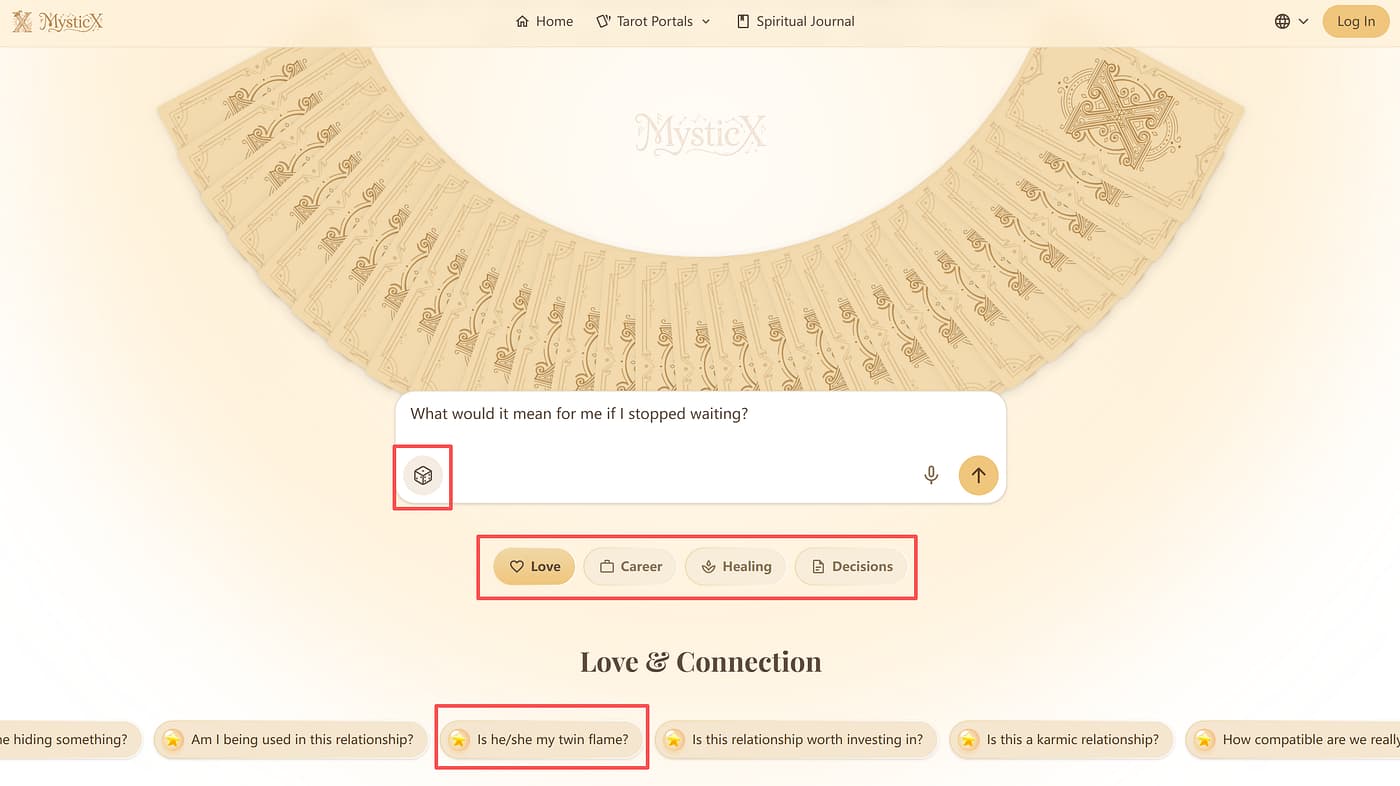Open the Spiritual Journal page
Viewport: 1400px width, 786px height.
(x=795, y=21)
